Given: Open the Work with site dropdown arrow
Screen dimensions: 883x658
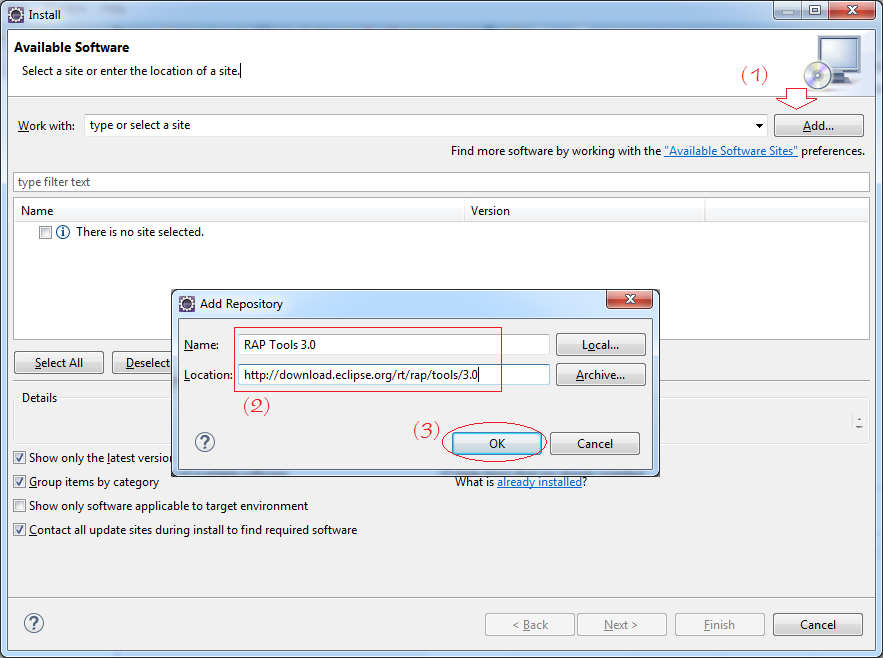Looking at the screenshot, I should tap(759, 126).
